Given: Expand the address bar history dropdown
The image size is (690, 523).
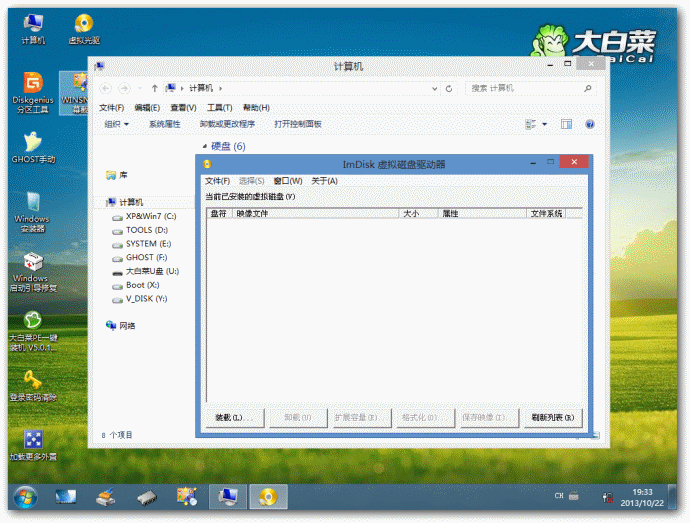Looking at the screenshot, I should pos(434,88).
